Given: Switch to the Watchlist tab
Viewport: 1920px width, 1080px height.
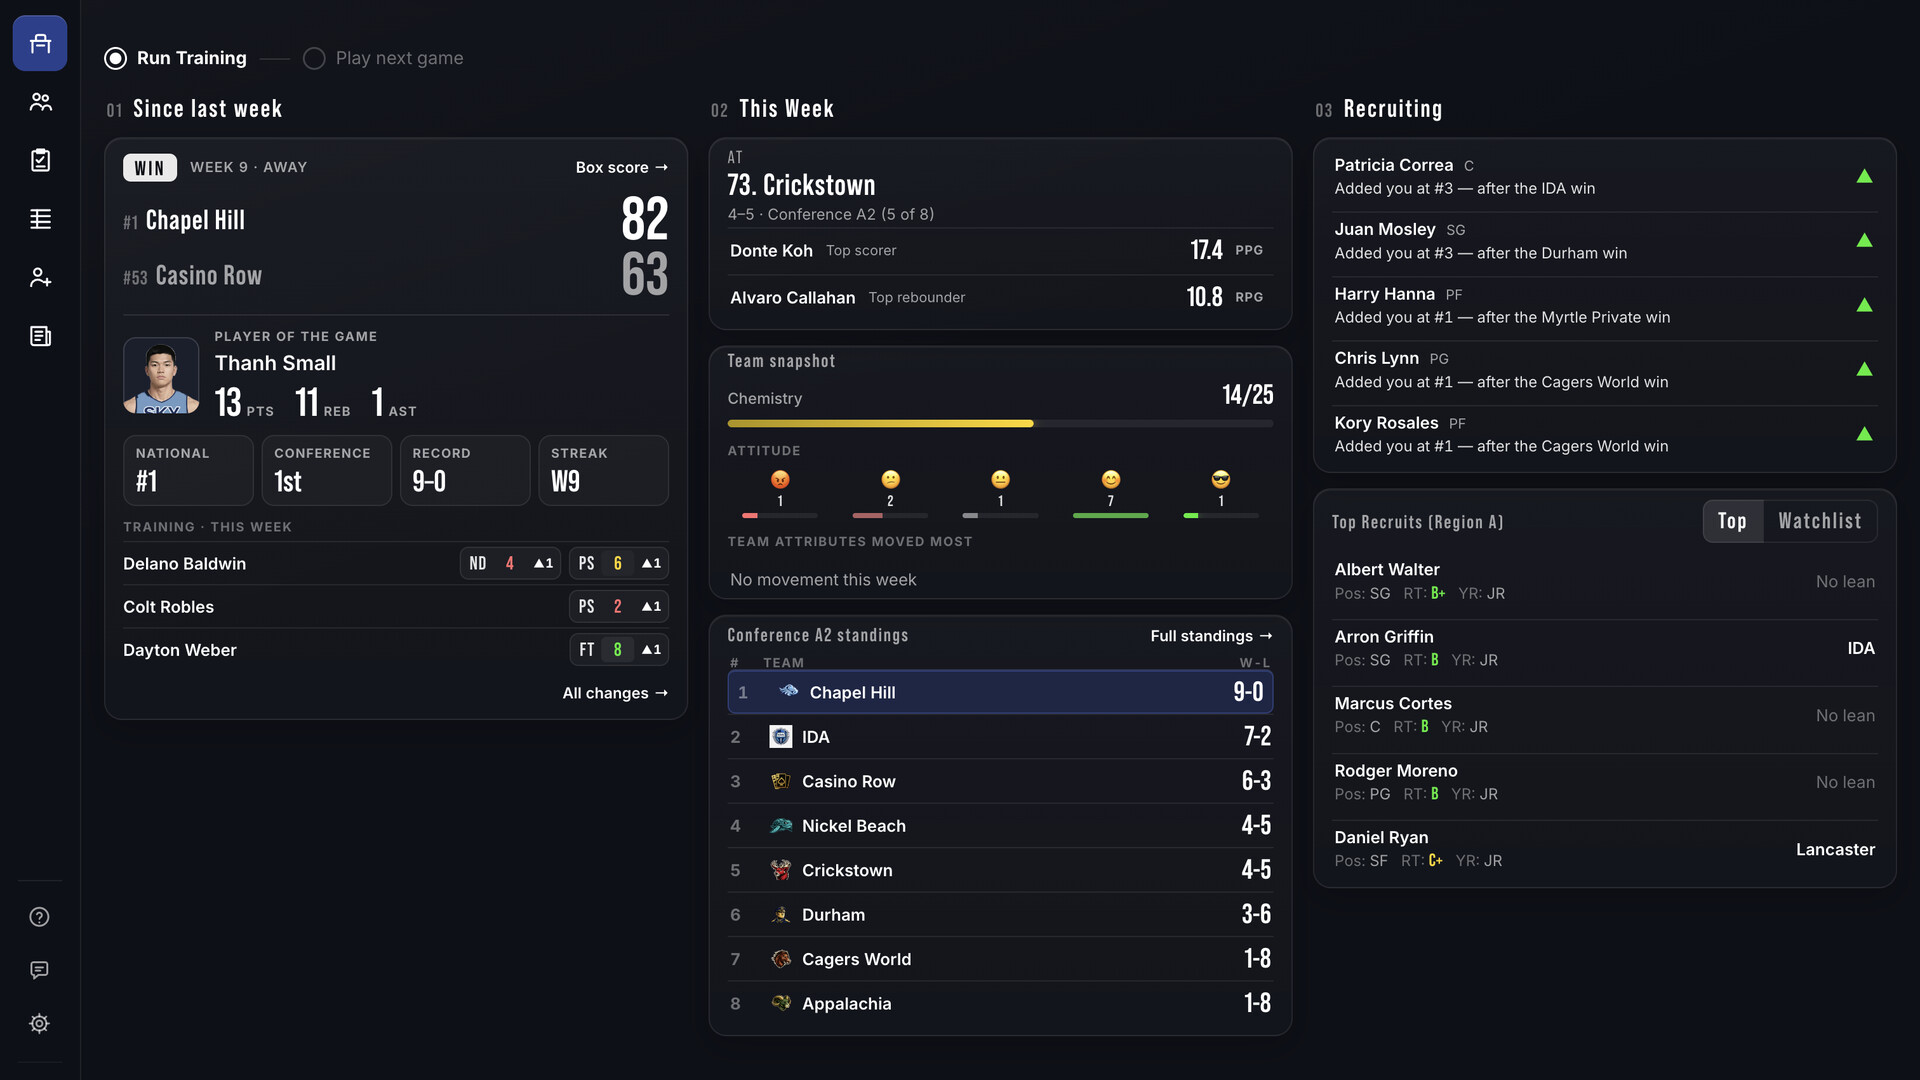Looking at the screenshot, I should point(1819,521).
